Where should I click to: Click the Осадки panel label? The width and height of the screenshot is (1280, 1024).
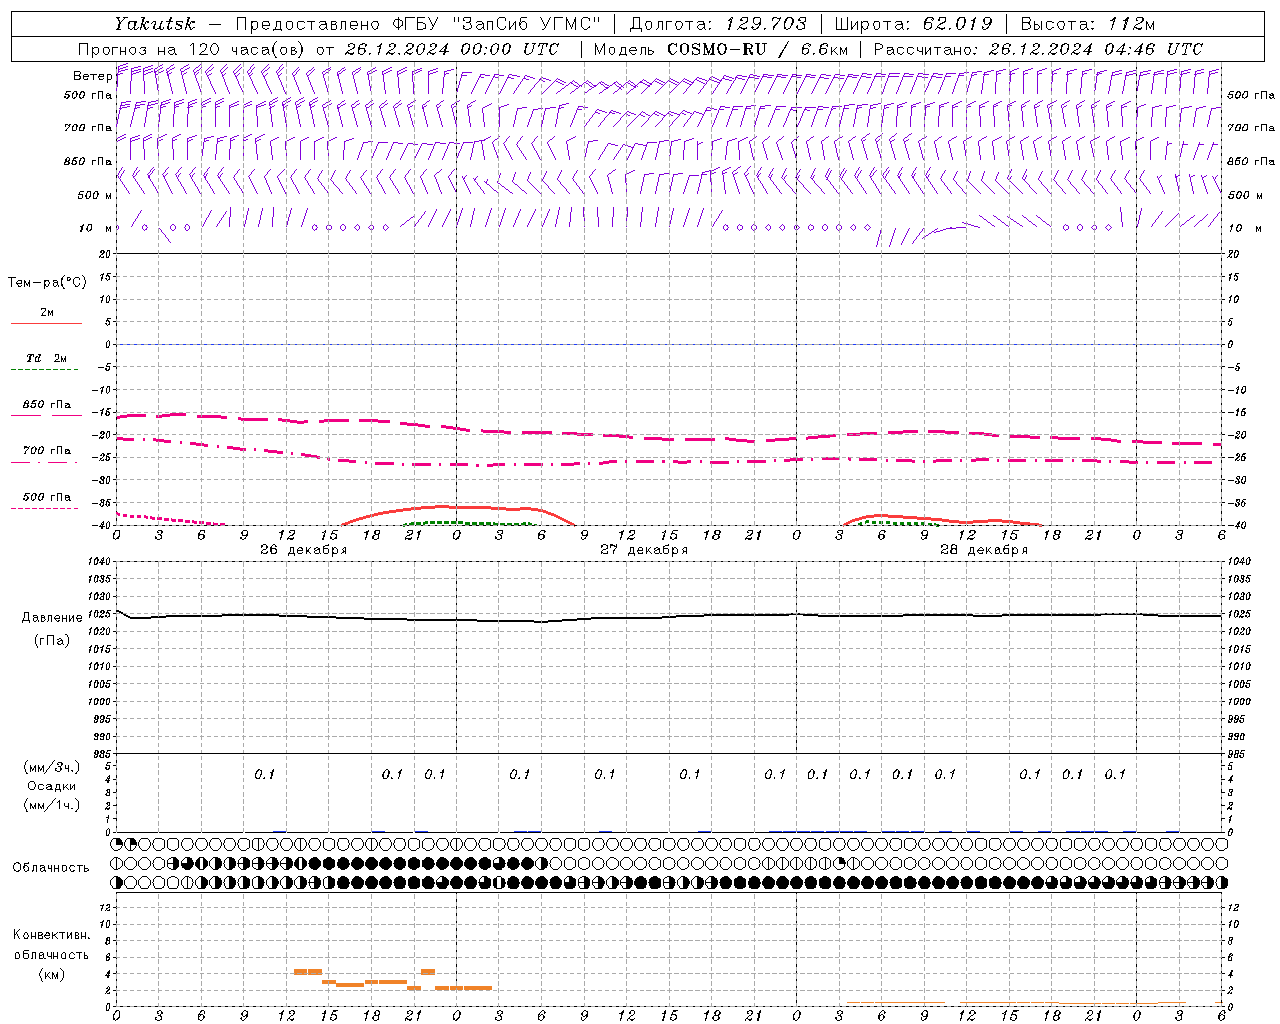[x=52, y=786]
